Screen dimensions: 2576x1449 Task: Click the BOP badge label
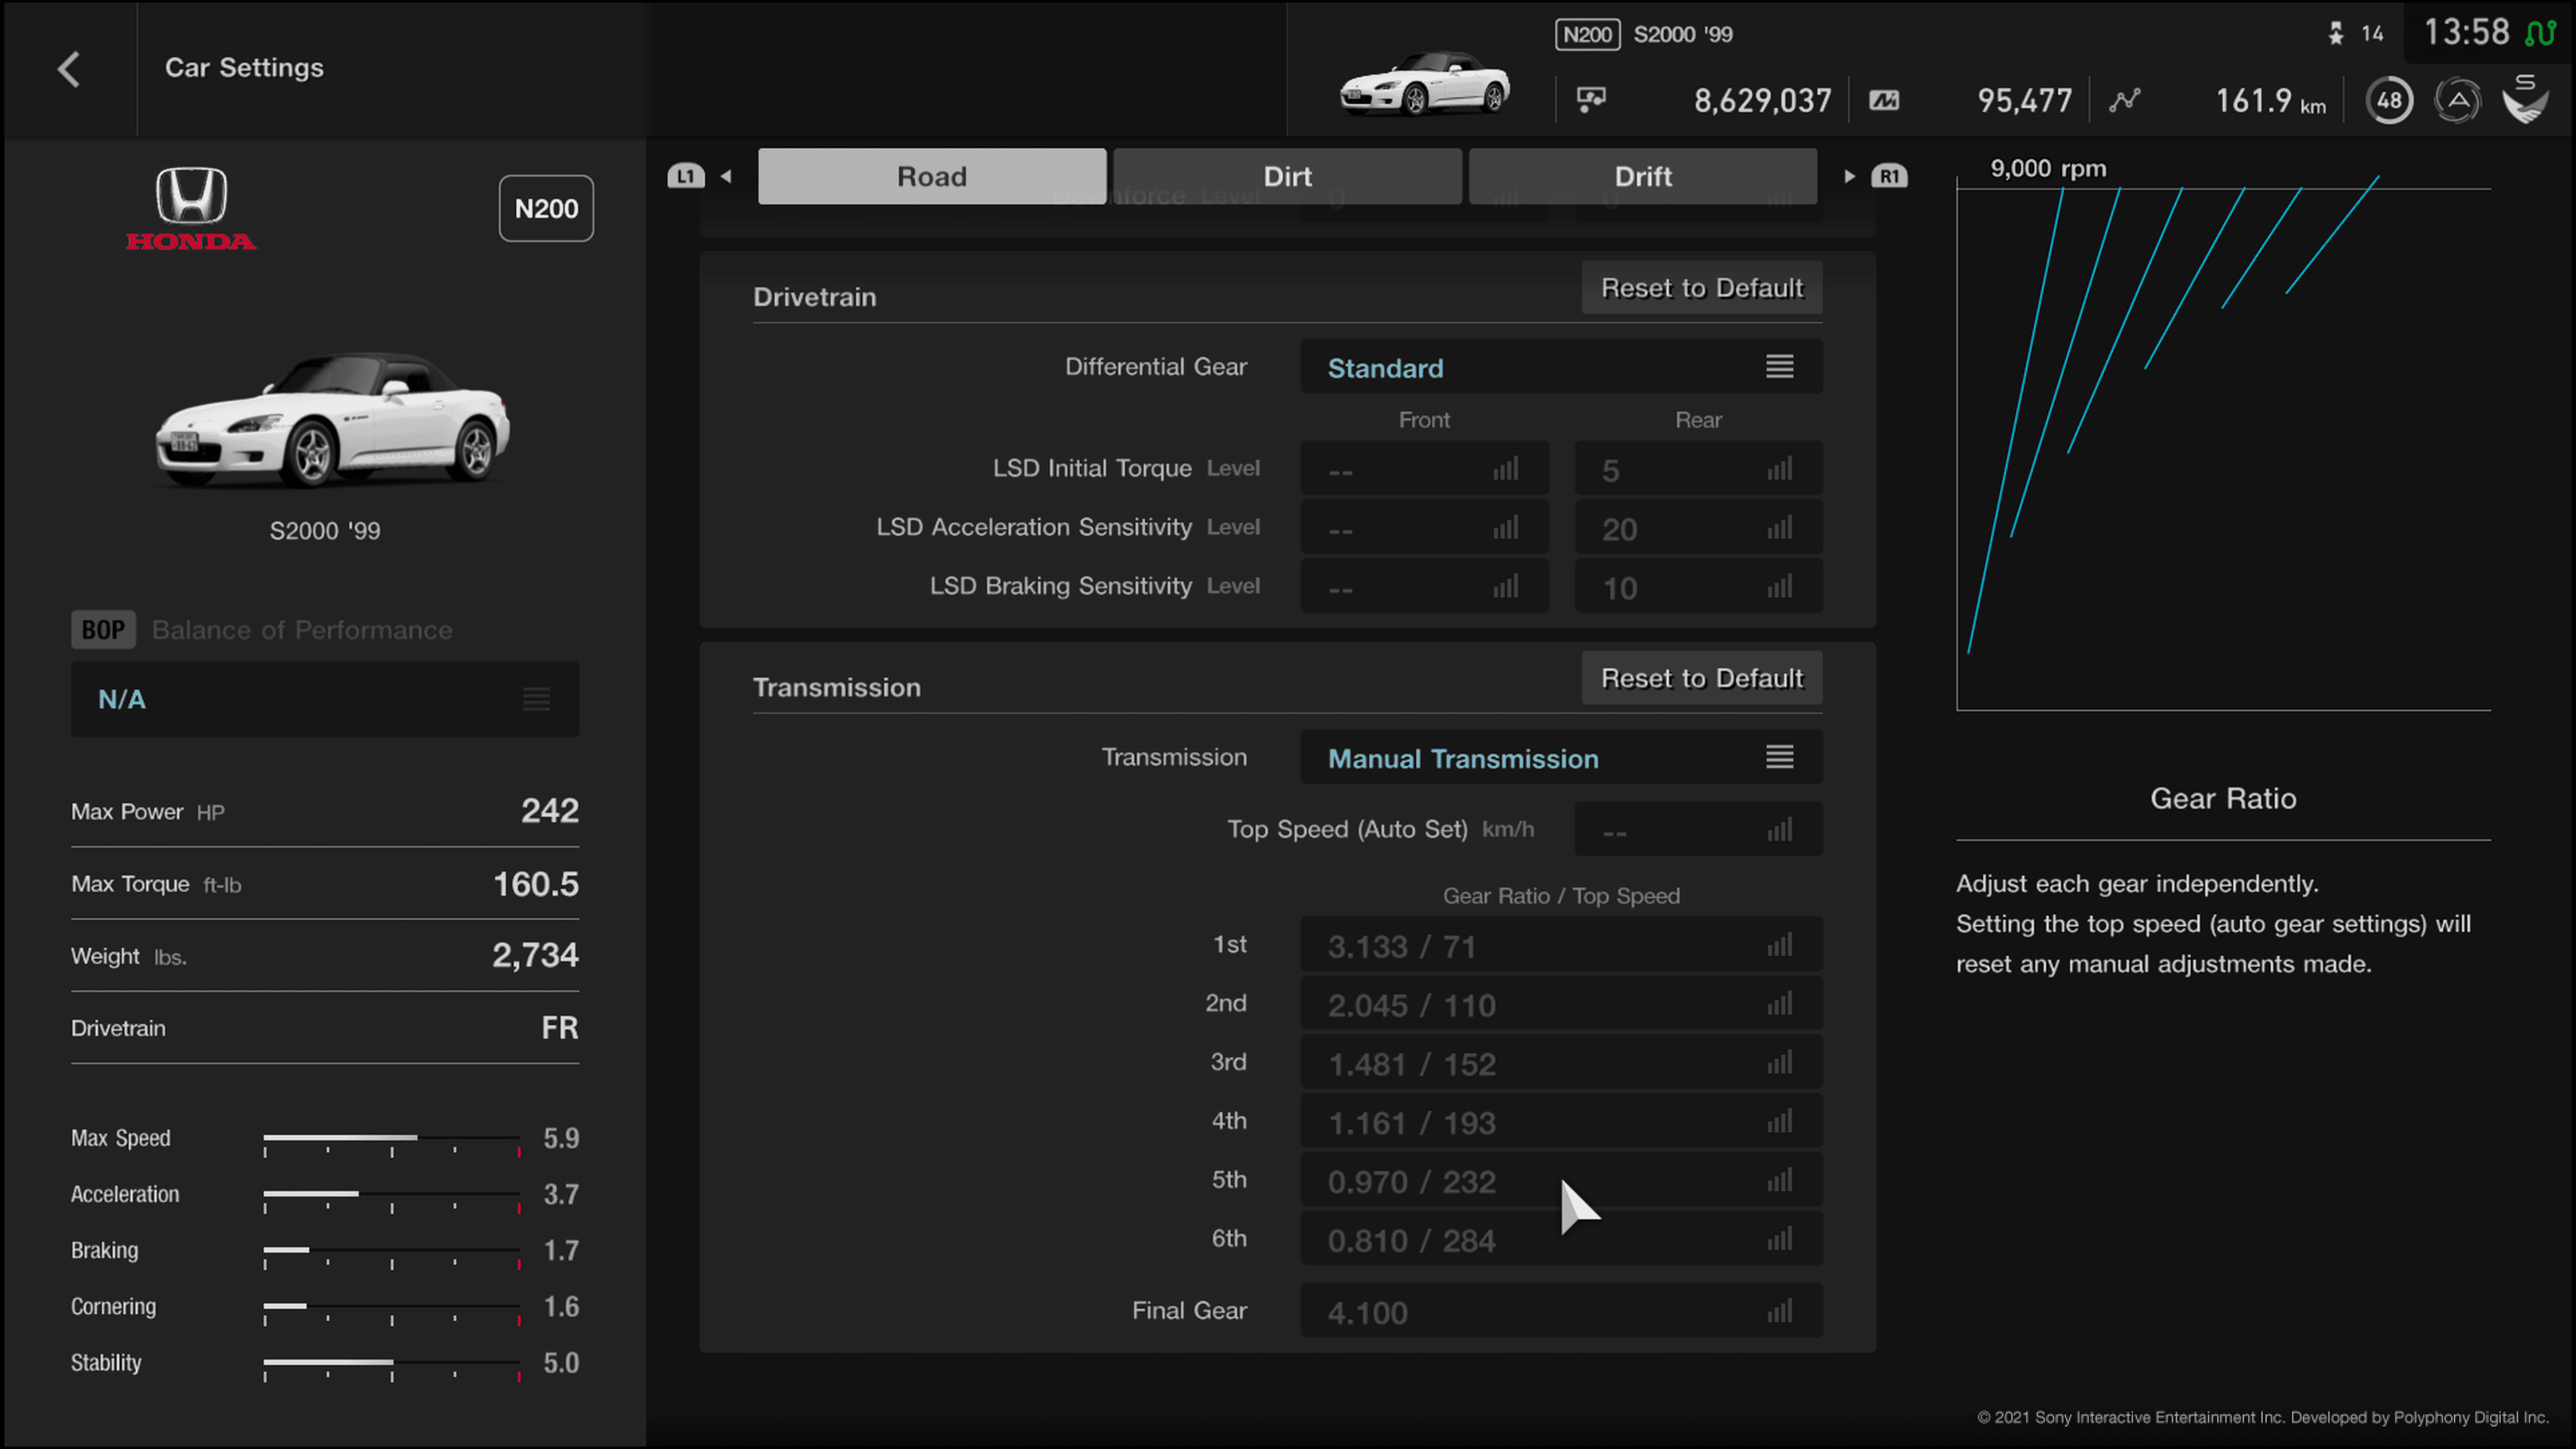click(x=103, y=630)
